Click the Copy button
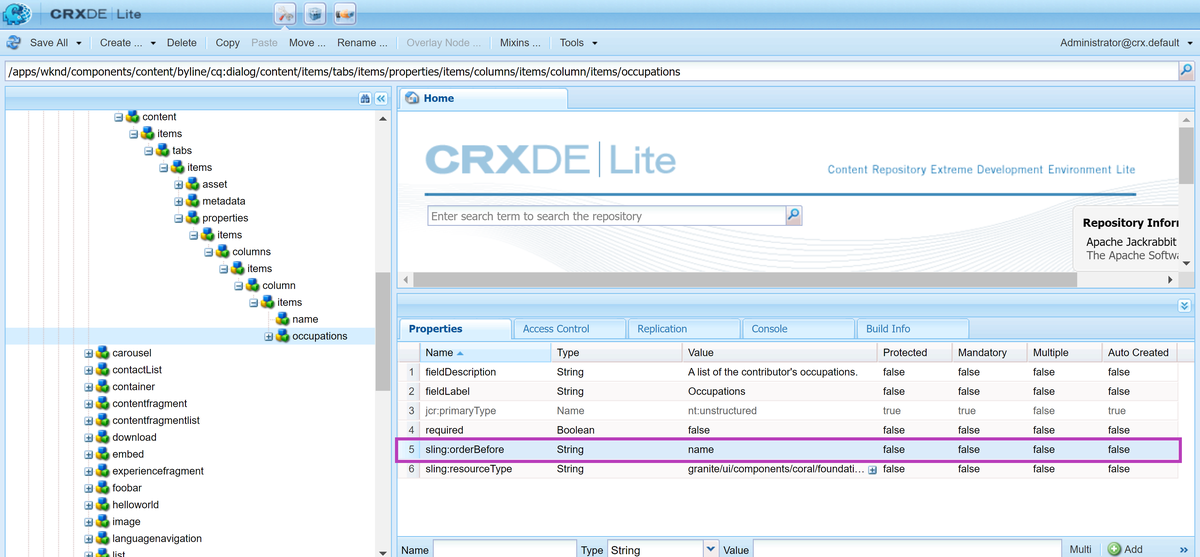The height and width of the screenshot is (557, 1200). tap(228, 43)
